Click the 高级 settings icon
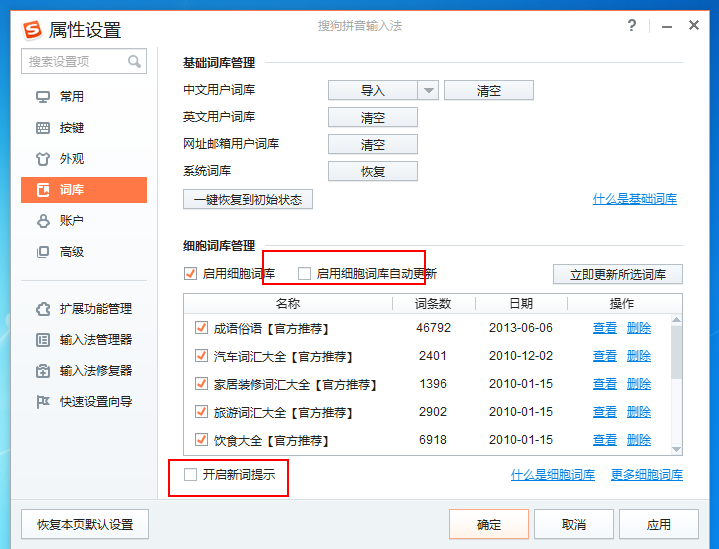This screenshot has width=719, height=549. [x=43, y=252]
